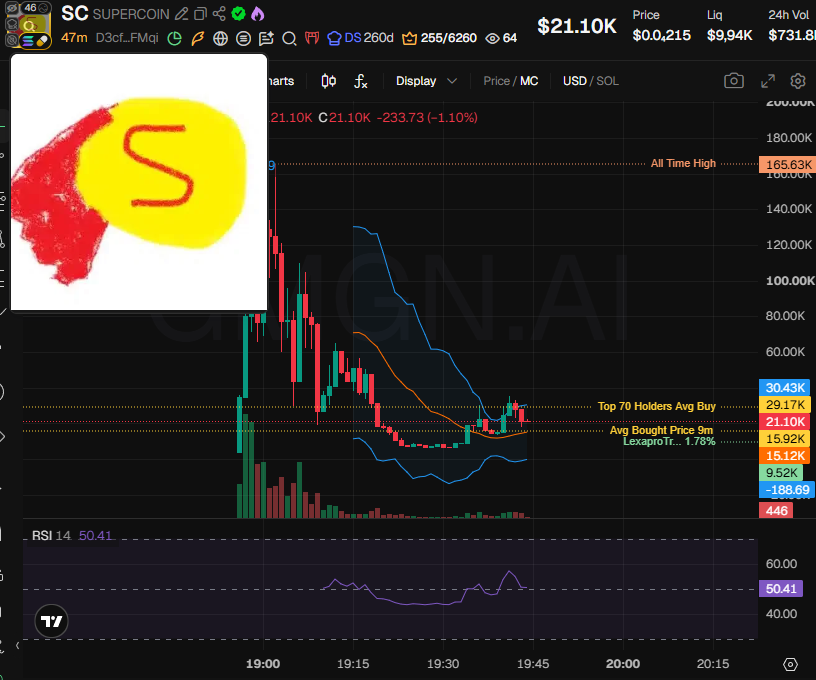Click the red 21.10K current price tag
The width and height of the screenshot is (816, 680).
pos(785,422)
